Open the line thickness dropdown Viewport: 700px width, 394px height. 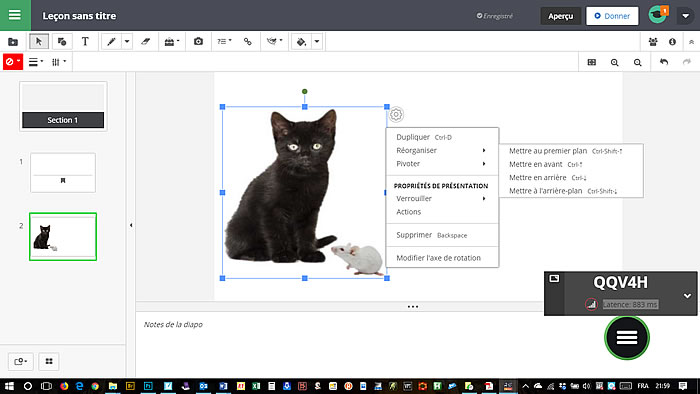click(x=36, y=62)
